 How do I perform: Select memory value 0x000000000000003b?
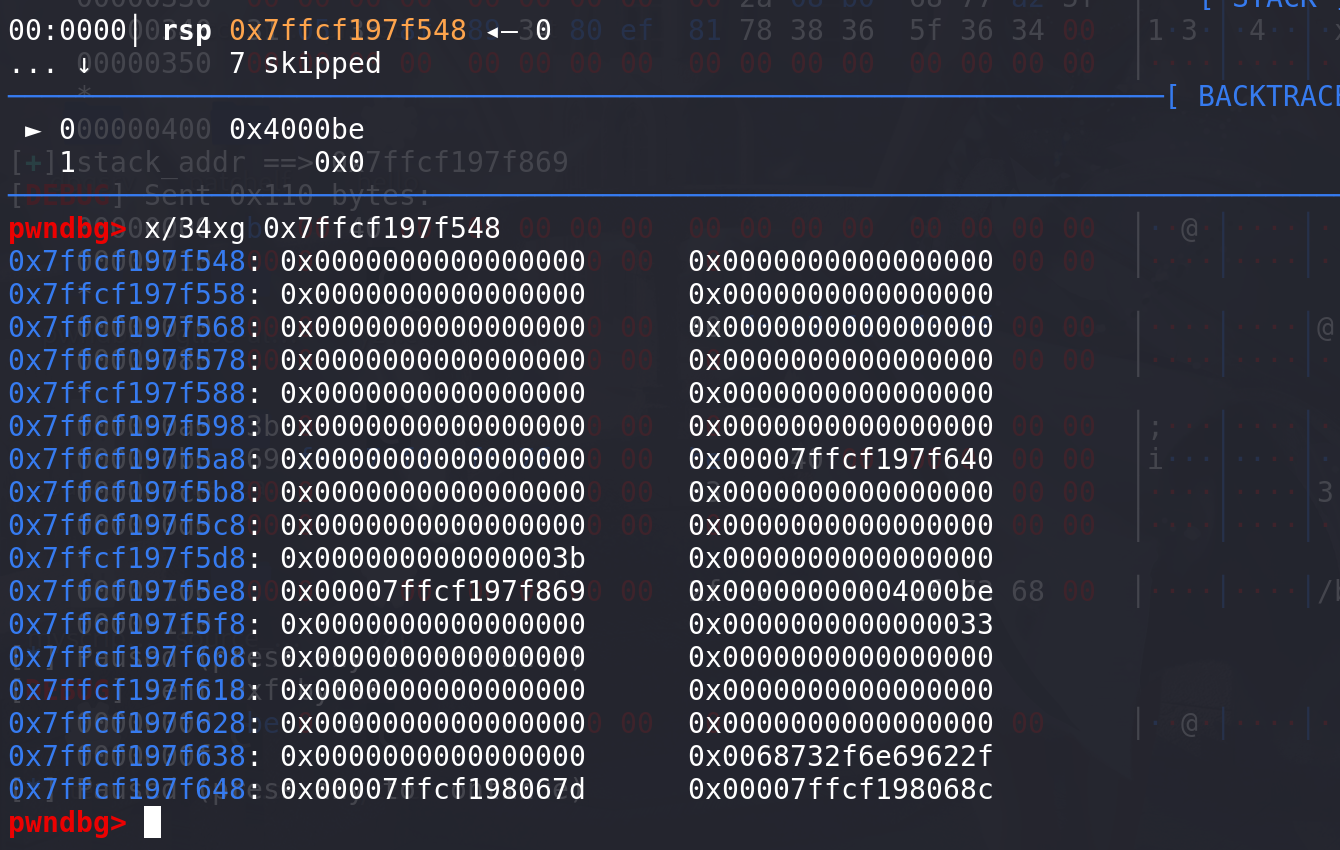click(433, 559)
